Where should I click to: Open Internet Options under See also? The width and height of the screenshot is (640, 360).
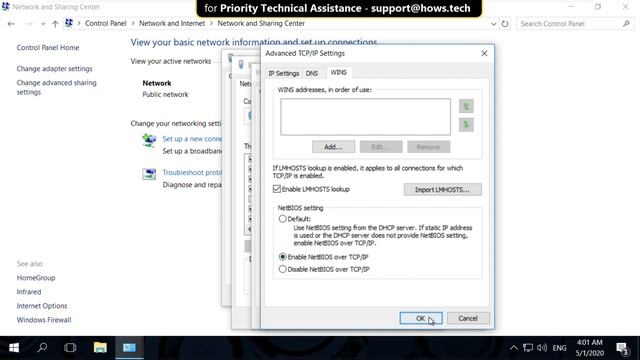42,306
